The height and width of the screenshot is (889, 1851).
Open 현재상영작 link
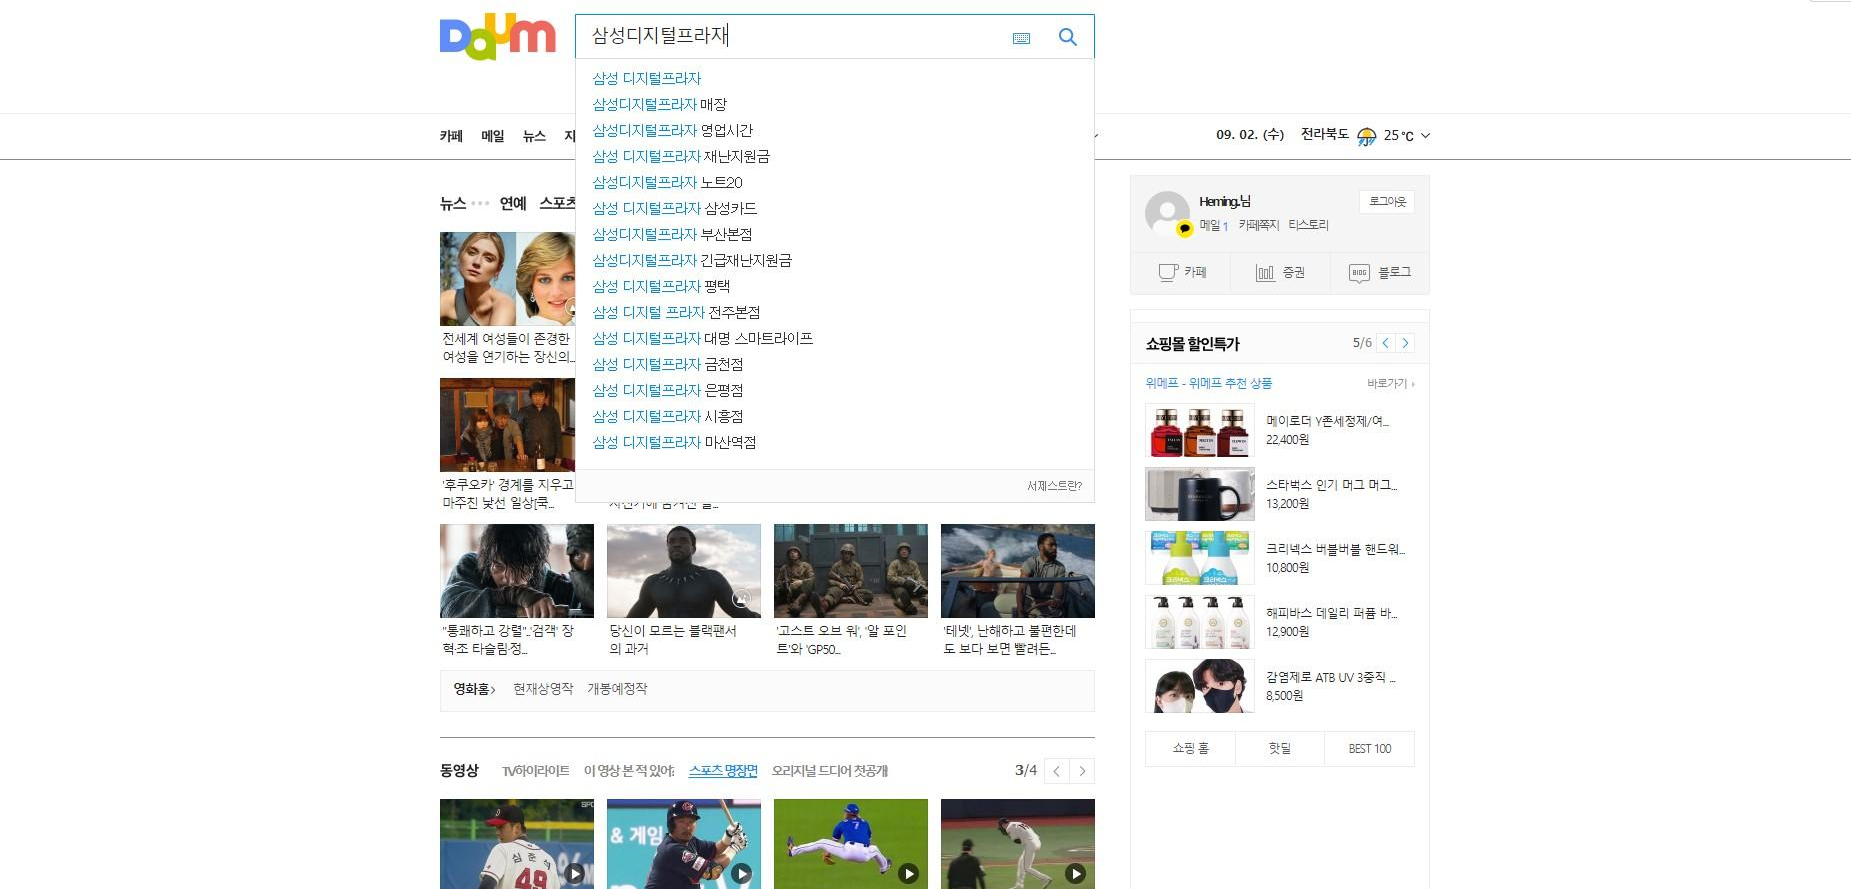pyautogui.click(x=543, y=689)
